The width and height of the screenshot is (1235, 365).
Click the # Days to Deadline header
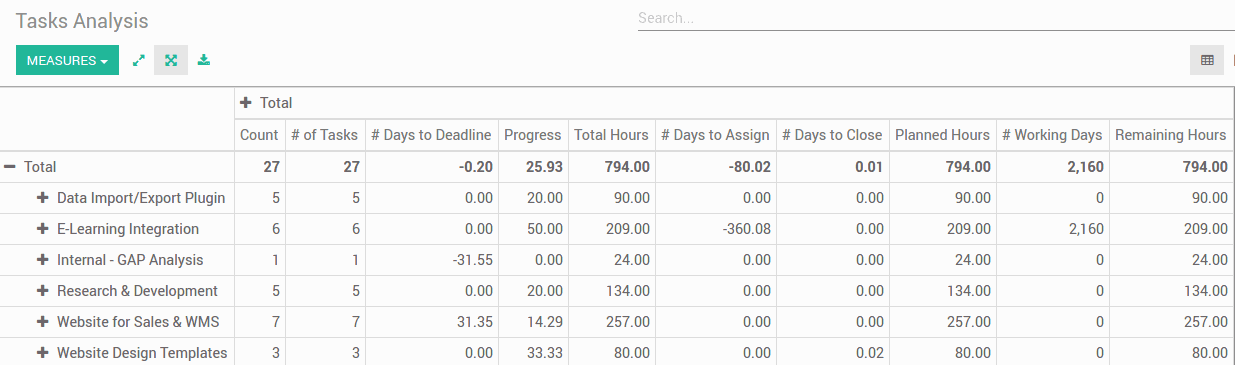pyautogui.click(x=431, y=135)
